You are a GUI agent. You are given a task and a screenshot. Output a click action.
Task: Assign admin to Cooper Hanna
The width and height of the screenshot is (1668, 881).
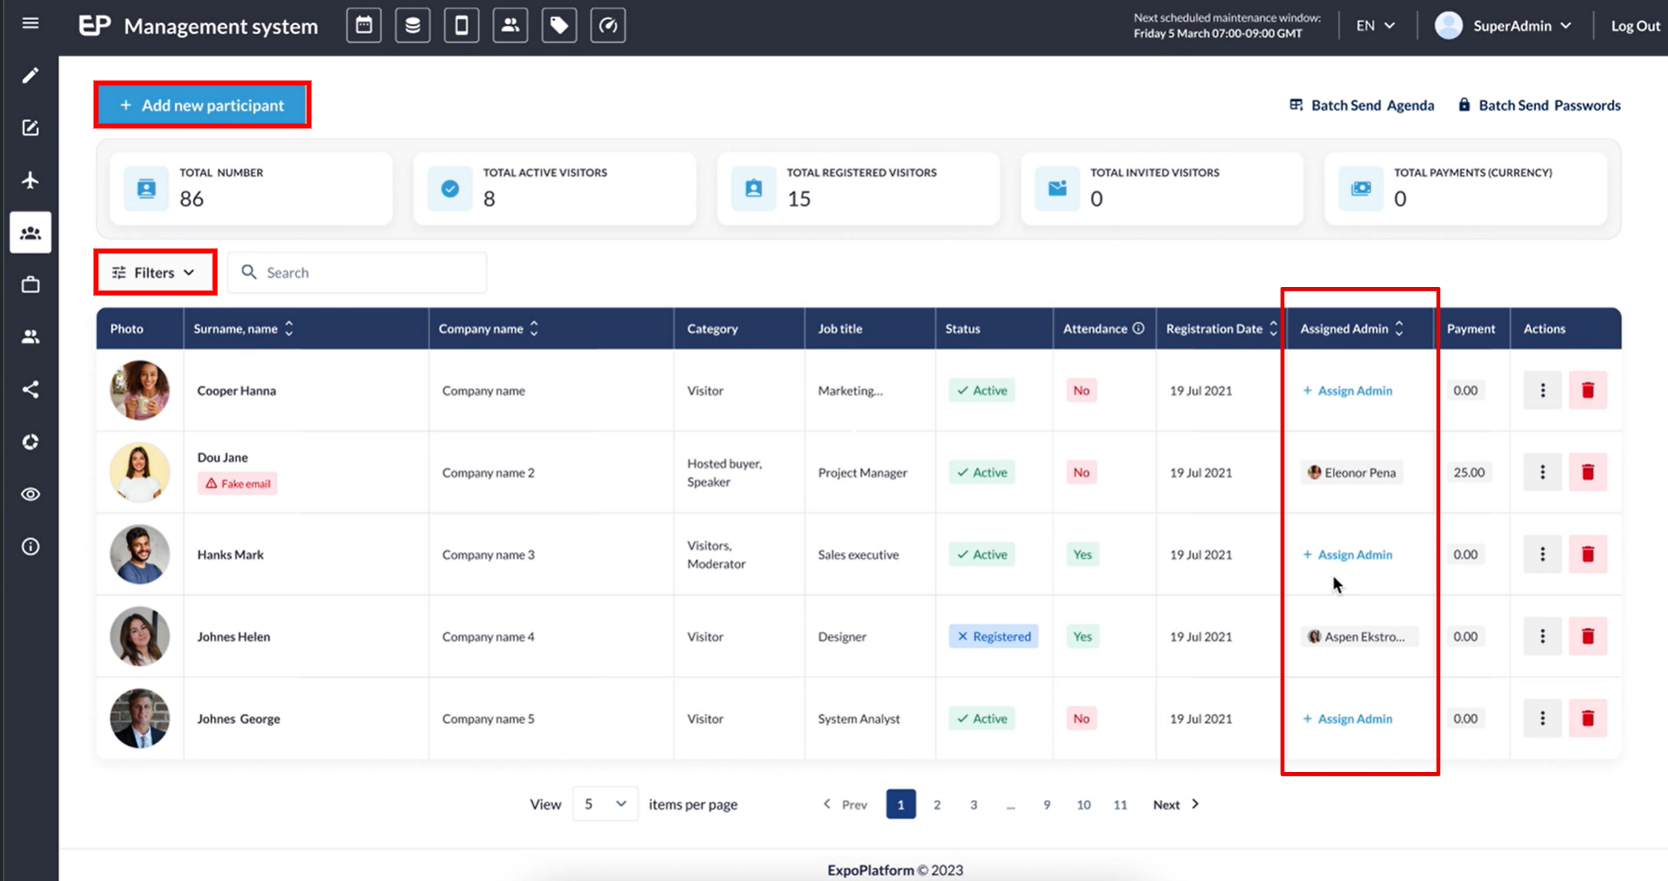point(1347,390)
